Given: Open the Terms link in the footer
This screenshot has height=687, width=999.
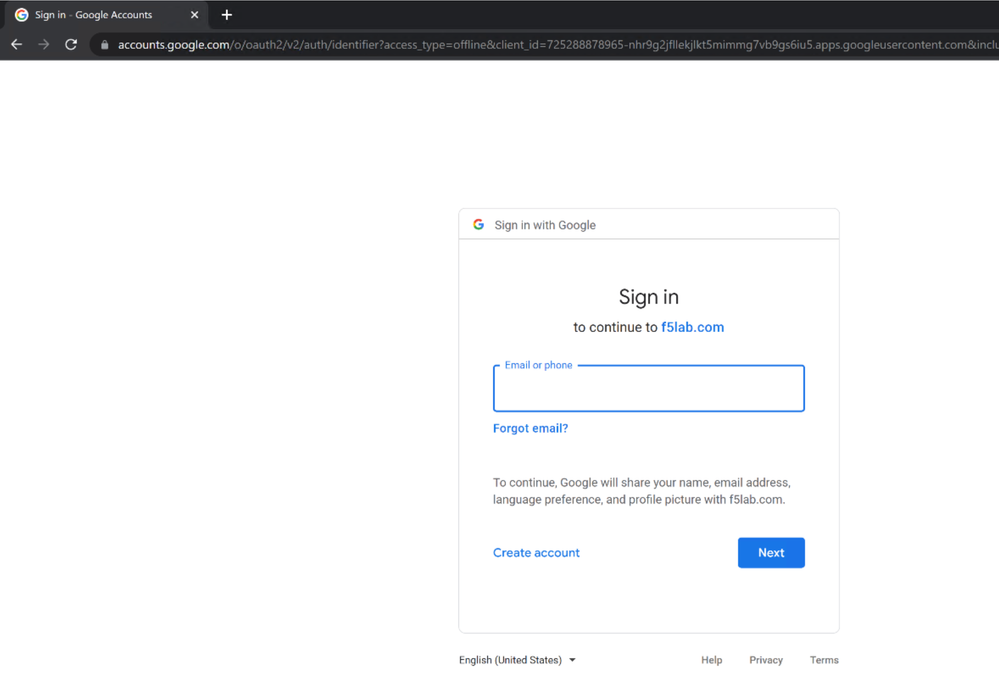Looking at the screenshot, I should click(824, 660).
